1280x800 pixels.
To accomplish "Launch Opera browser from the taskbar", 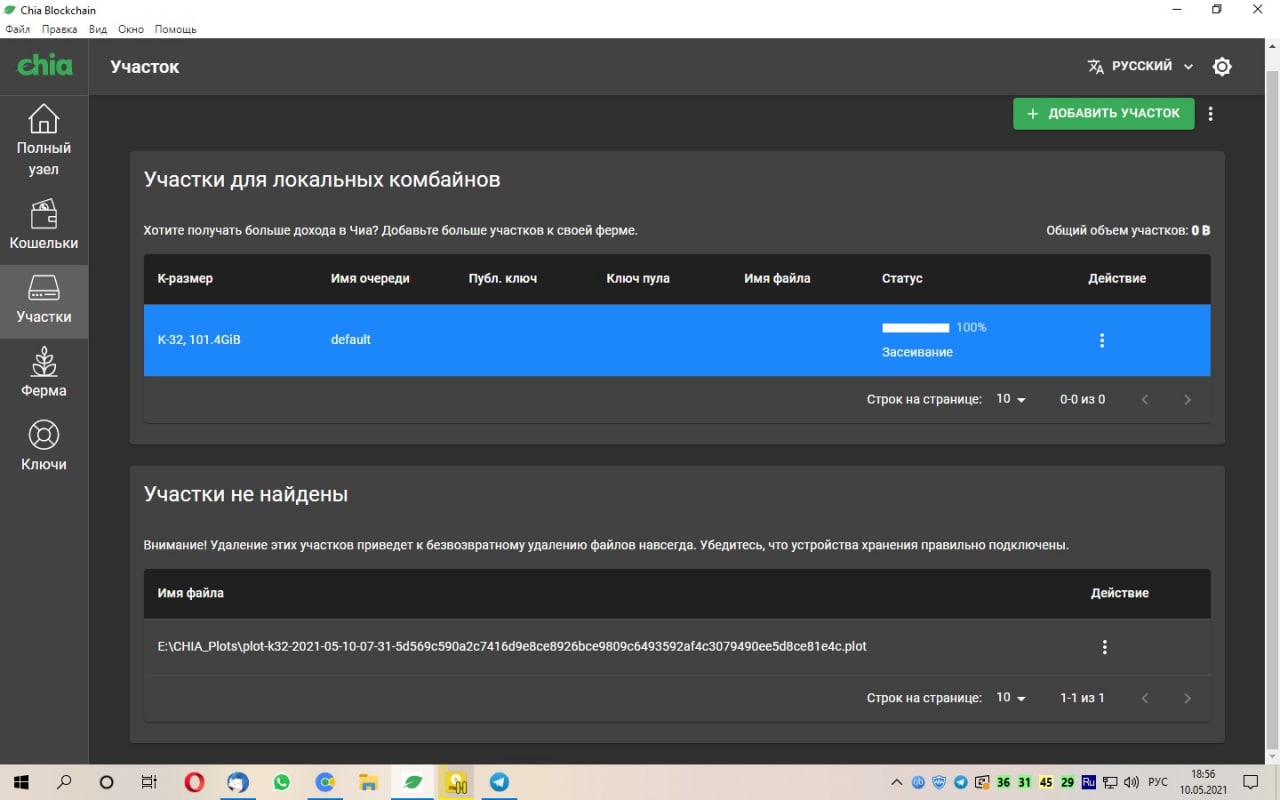I will 195,782.
